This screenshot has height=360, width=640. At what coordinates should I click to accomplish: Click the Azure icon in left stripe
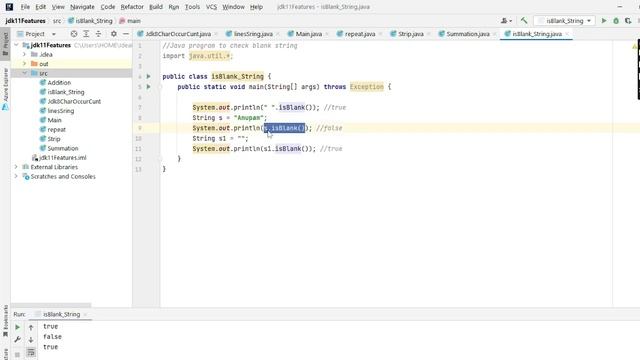tap(5, 107)
